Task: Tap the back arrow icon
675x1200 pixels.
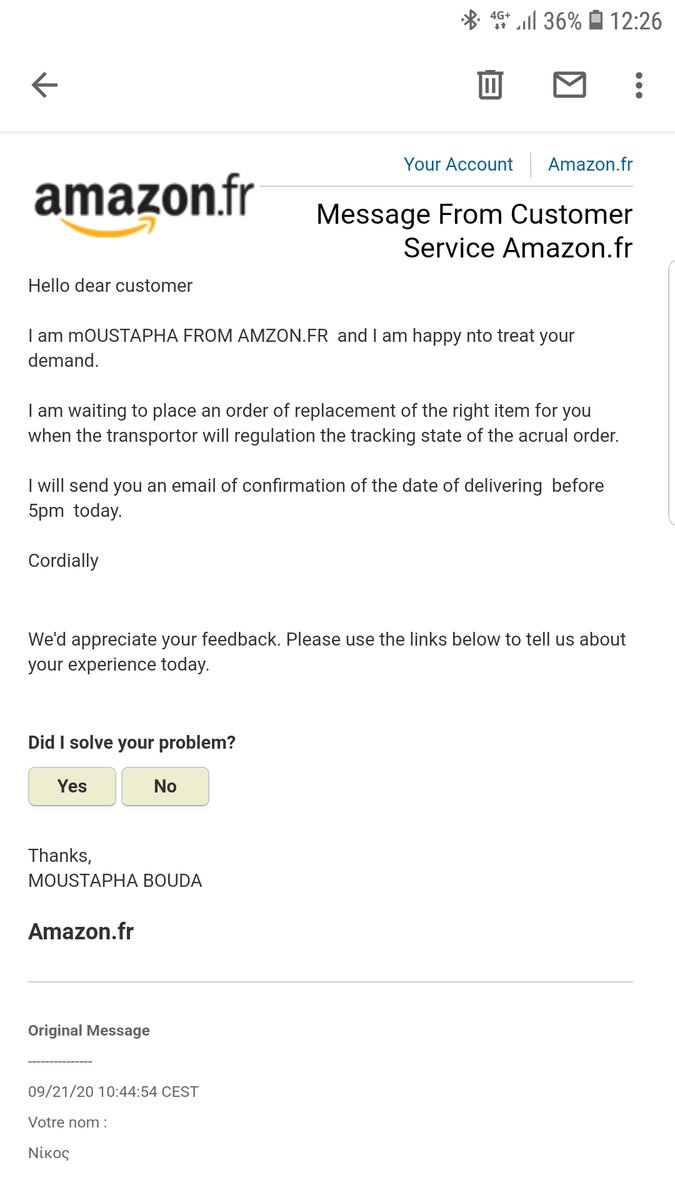Action: 45,85
